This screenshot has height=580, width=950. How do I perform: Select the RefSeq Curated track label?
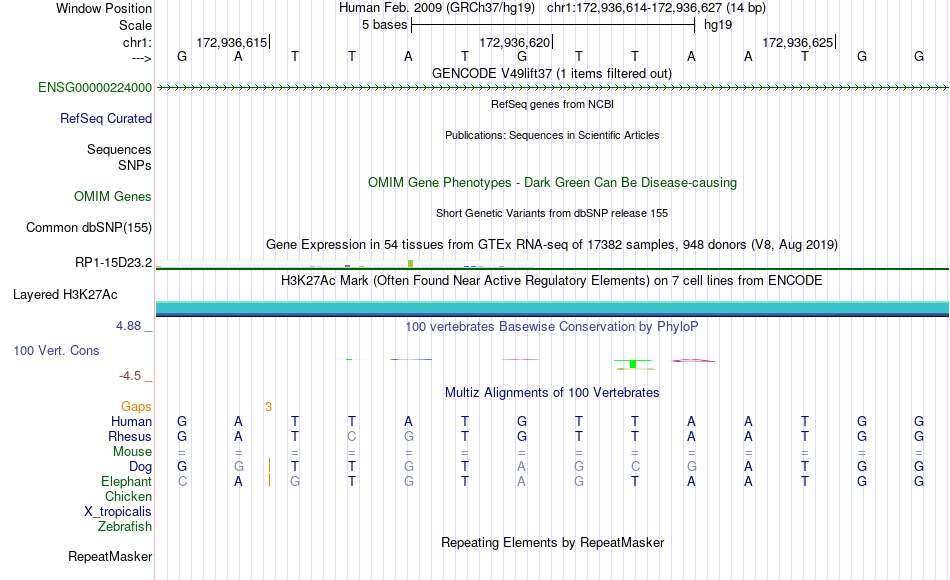(x=105, y=118)
